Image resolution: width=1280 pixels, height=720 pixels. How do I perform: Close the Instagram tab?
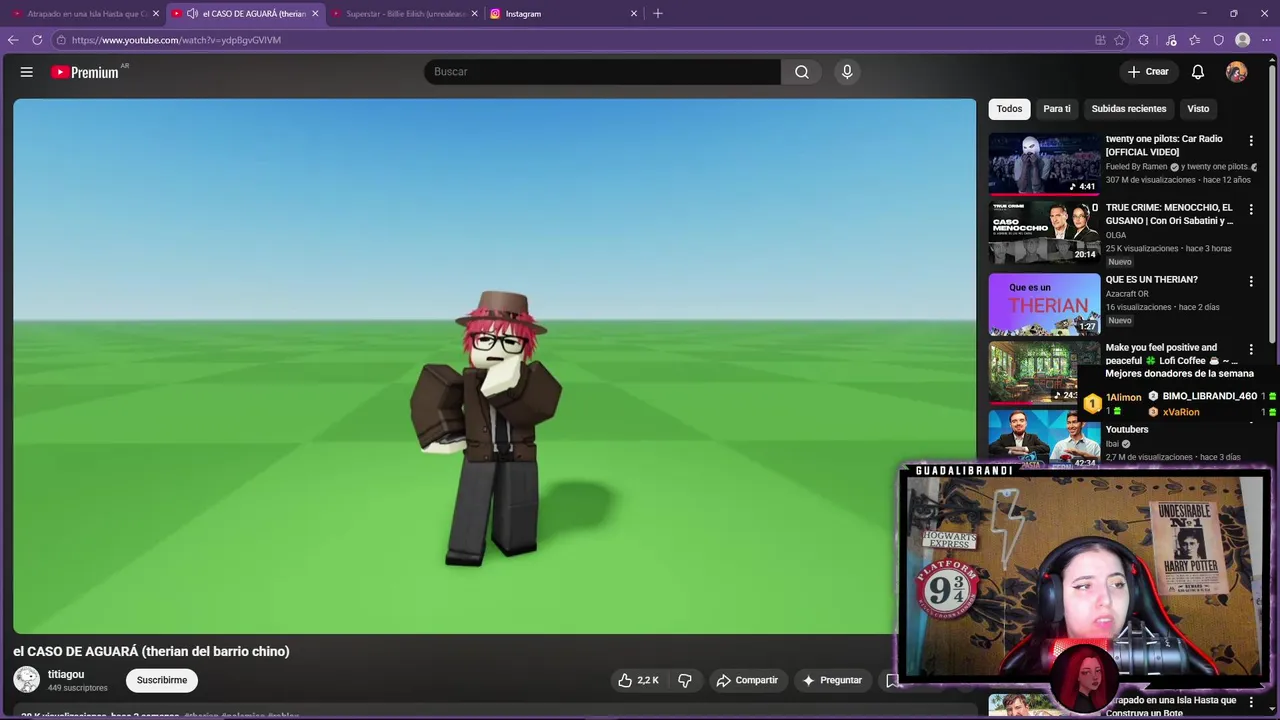click(634, 14)
